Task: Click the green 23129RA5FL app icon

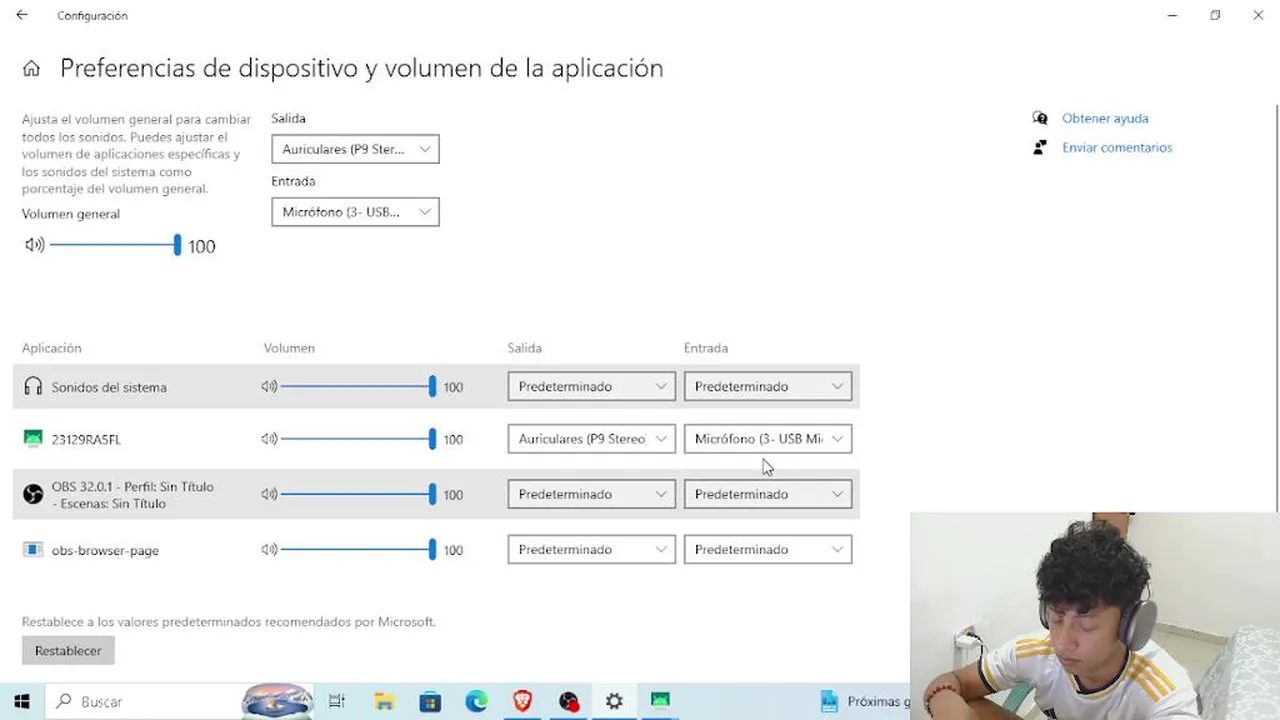Action: pyautogui.click(x=33, y=438)
